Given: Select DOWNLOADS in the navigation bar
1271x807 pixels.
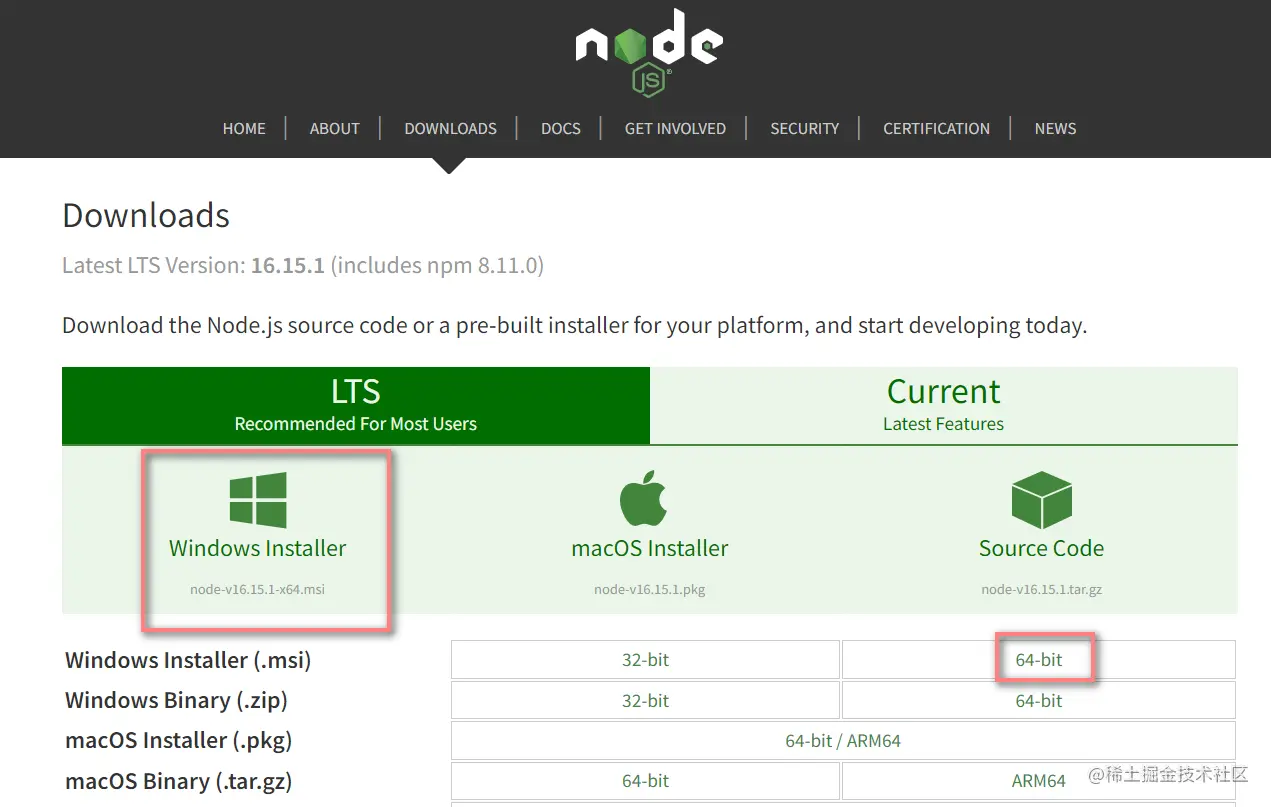Looking at the screenshot, I should point(450,129).
